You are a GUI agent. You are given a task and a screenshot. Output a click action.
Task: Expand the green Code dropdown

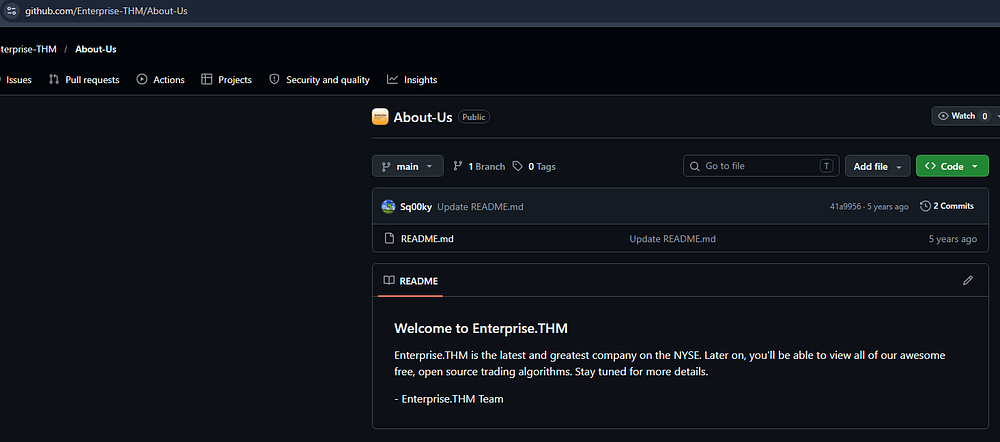click(x=952, y=166)
